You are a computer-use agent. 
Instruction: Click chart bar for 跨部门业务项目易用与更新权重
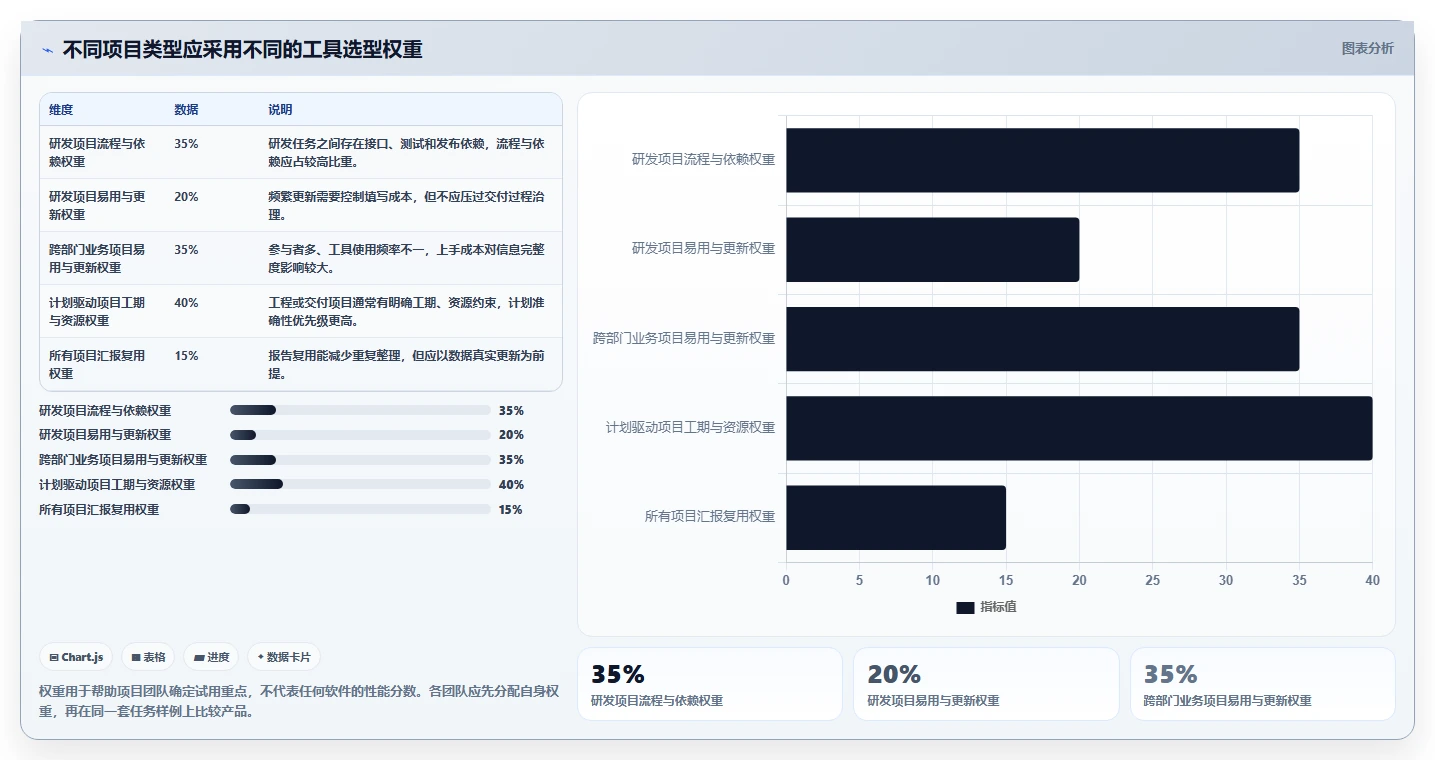[1042, 339]
